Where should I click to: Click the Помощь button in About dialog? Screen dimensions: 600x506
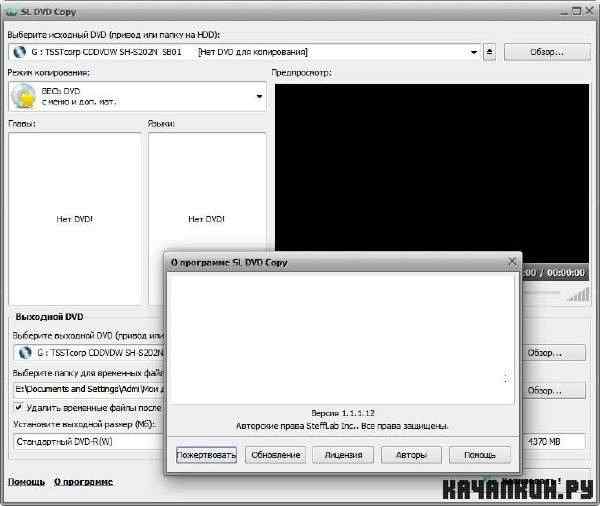coord(480,455)
